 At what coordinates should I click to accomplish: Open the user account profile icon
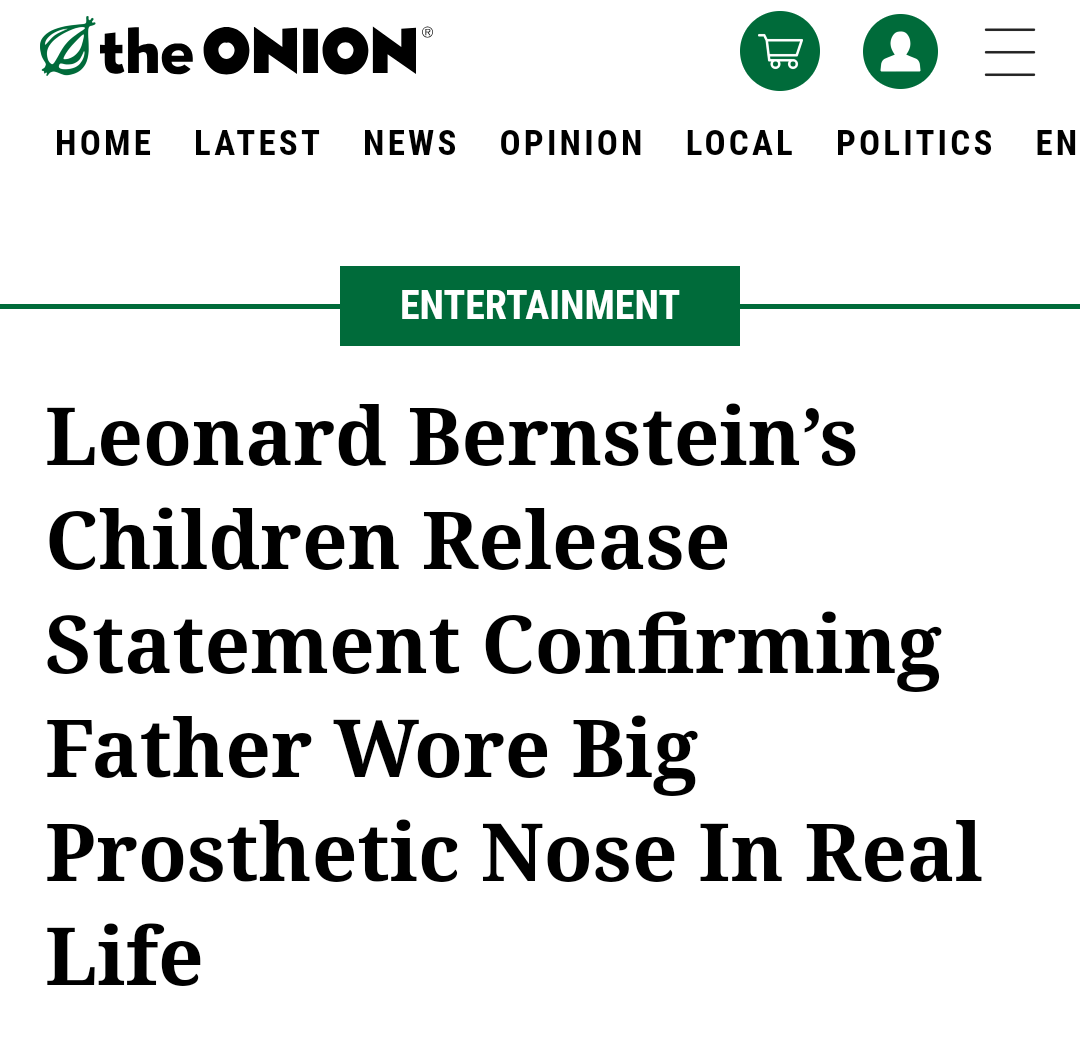900,51
